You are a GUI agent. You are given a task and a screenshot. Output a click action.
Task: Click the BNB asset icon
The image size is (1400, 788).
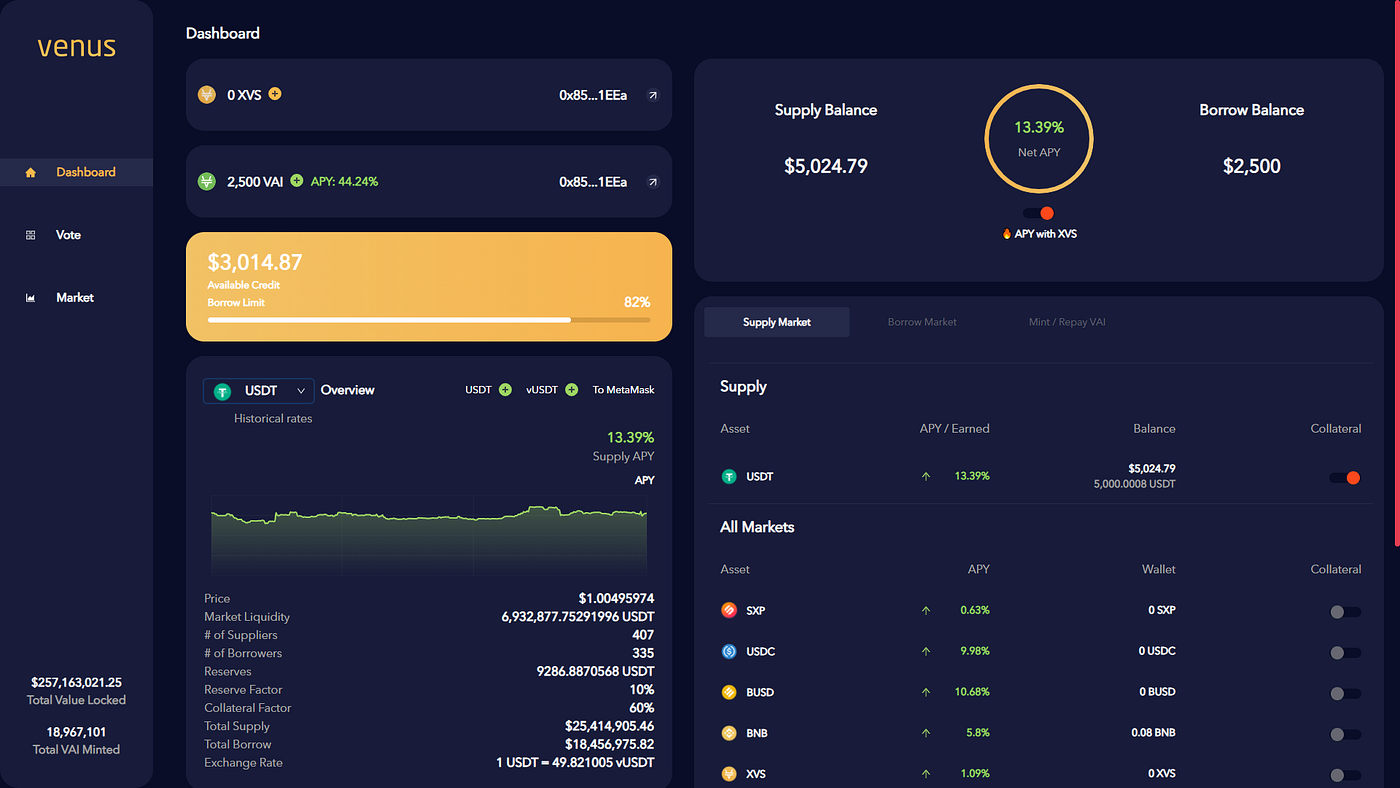click(x=729, y=733)
